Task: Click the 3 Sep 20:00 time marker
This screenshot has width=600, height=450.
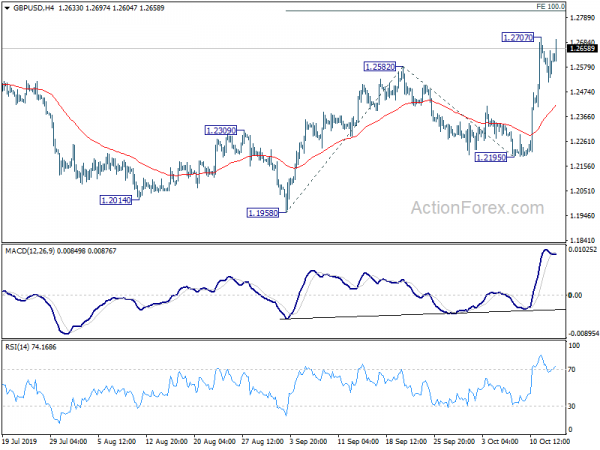Action: click(308, 441)
